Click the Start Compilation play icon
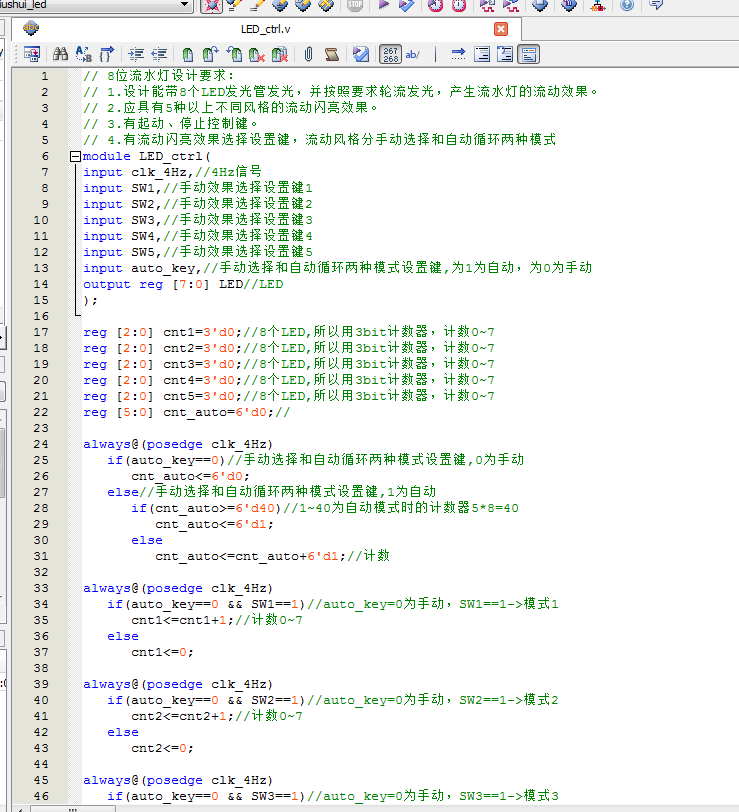 pos(383,6)
